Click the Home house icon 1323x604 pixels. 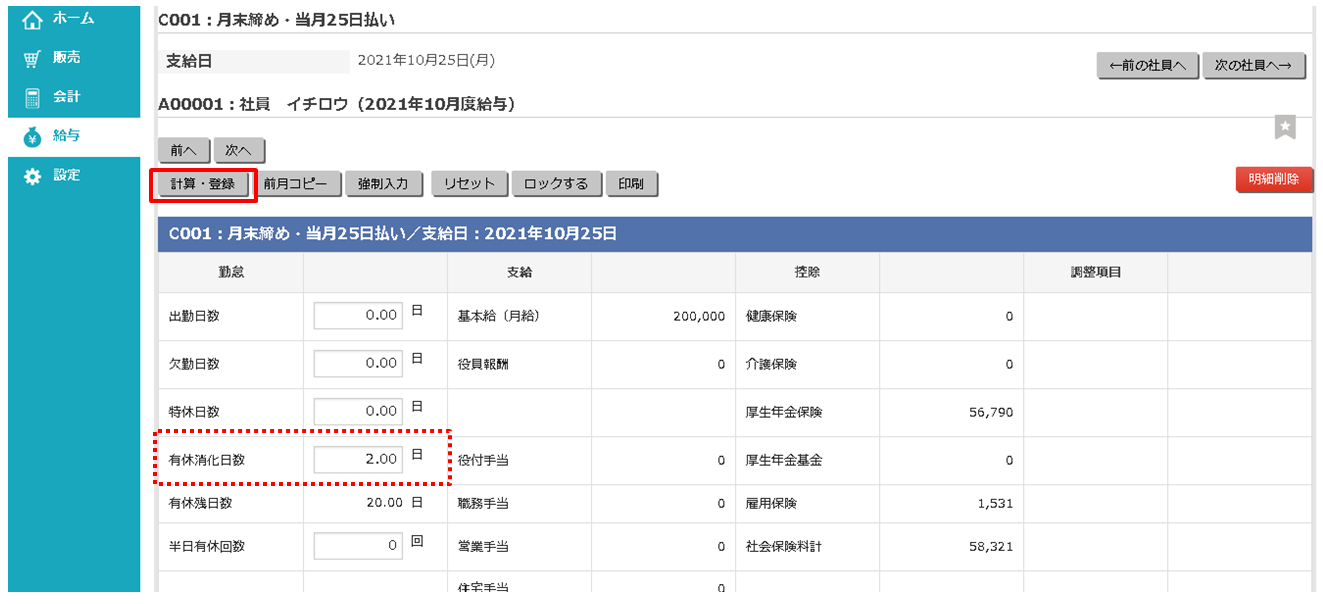point(32,19)
